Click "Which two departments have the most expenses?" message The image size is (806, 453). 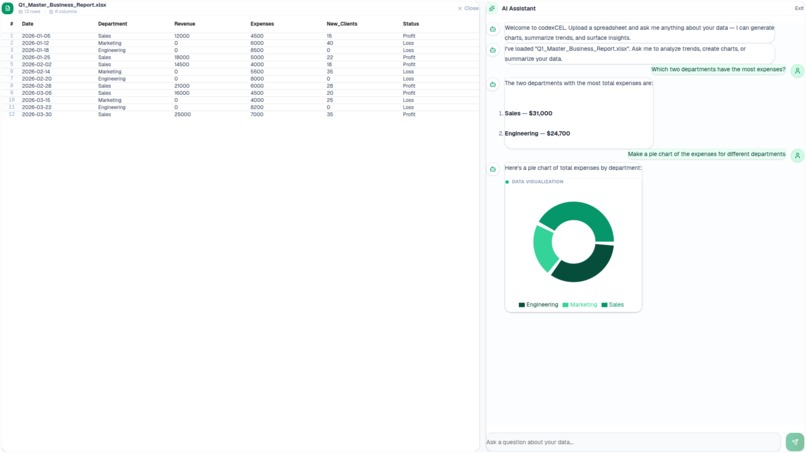pyautogui.click(x=718, y=69)
